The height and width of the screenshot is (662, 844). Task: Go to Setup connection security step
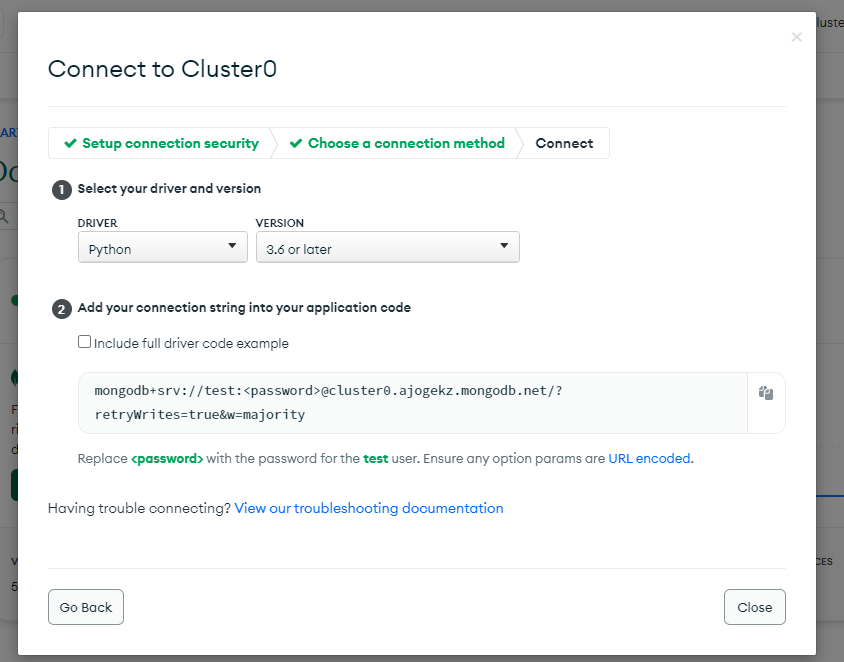(161, 143)
